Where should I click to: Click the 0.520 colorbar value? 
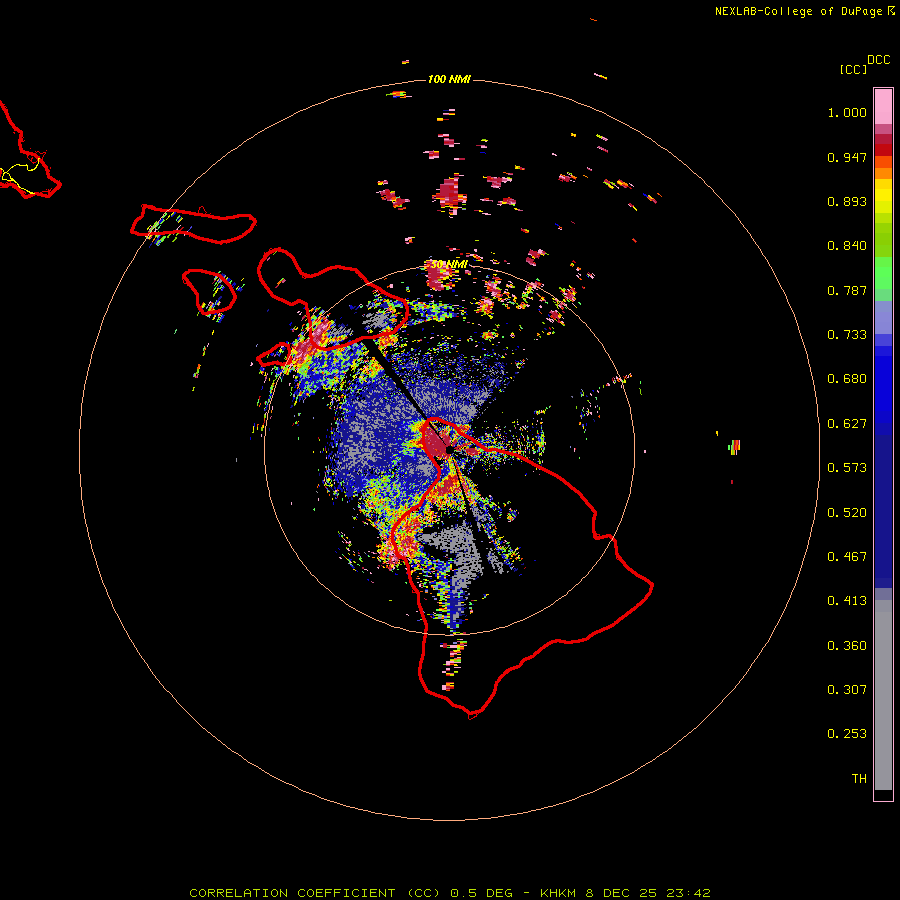tap(847, 513)
